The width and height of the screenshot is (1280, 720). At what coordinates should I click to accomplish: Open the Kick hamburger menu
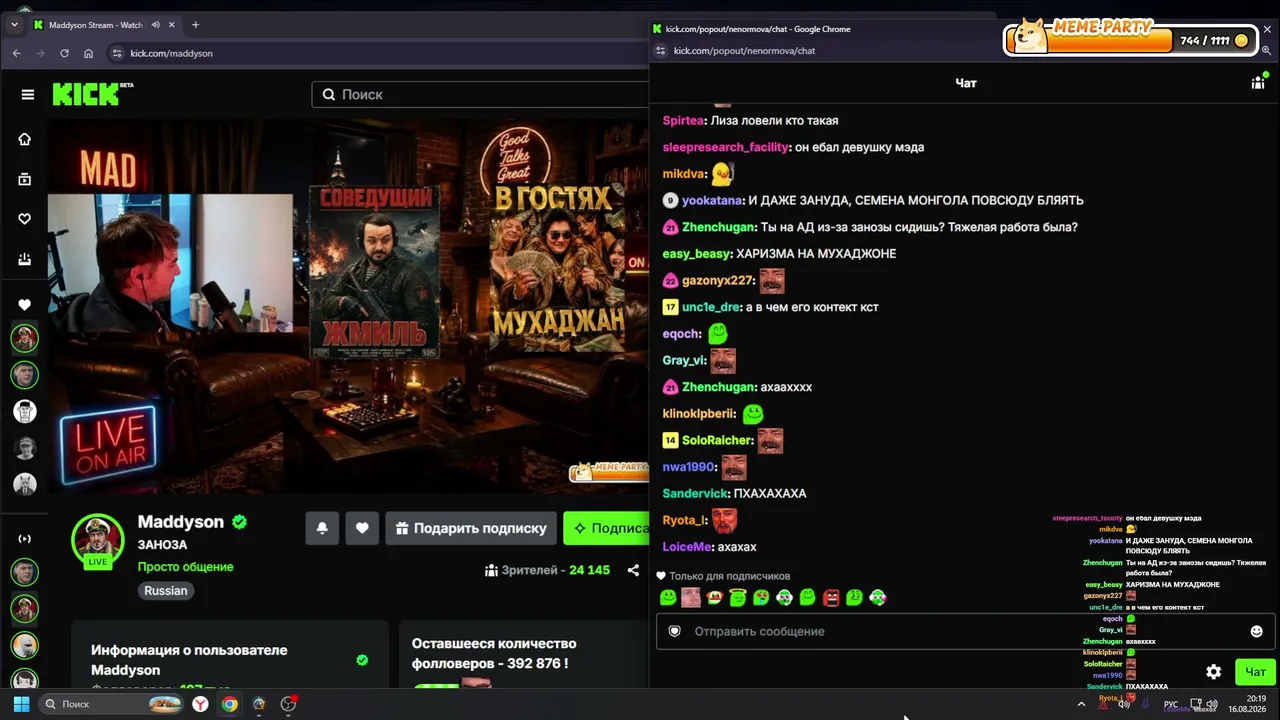[28, 94]
